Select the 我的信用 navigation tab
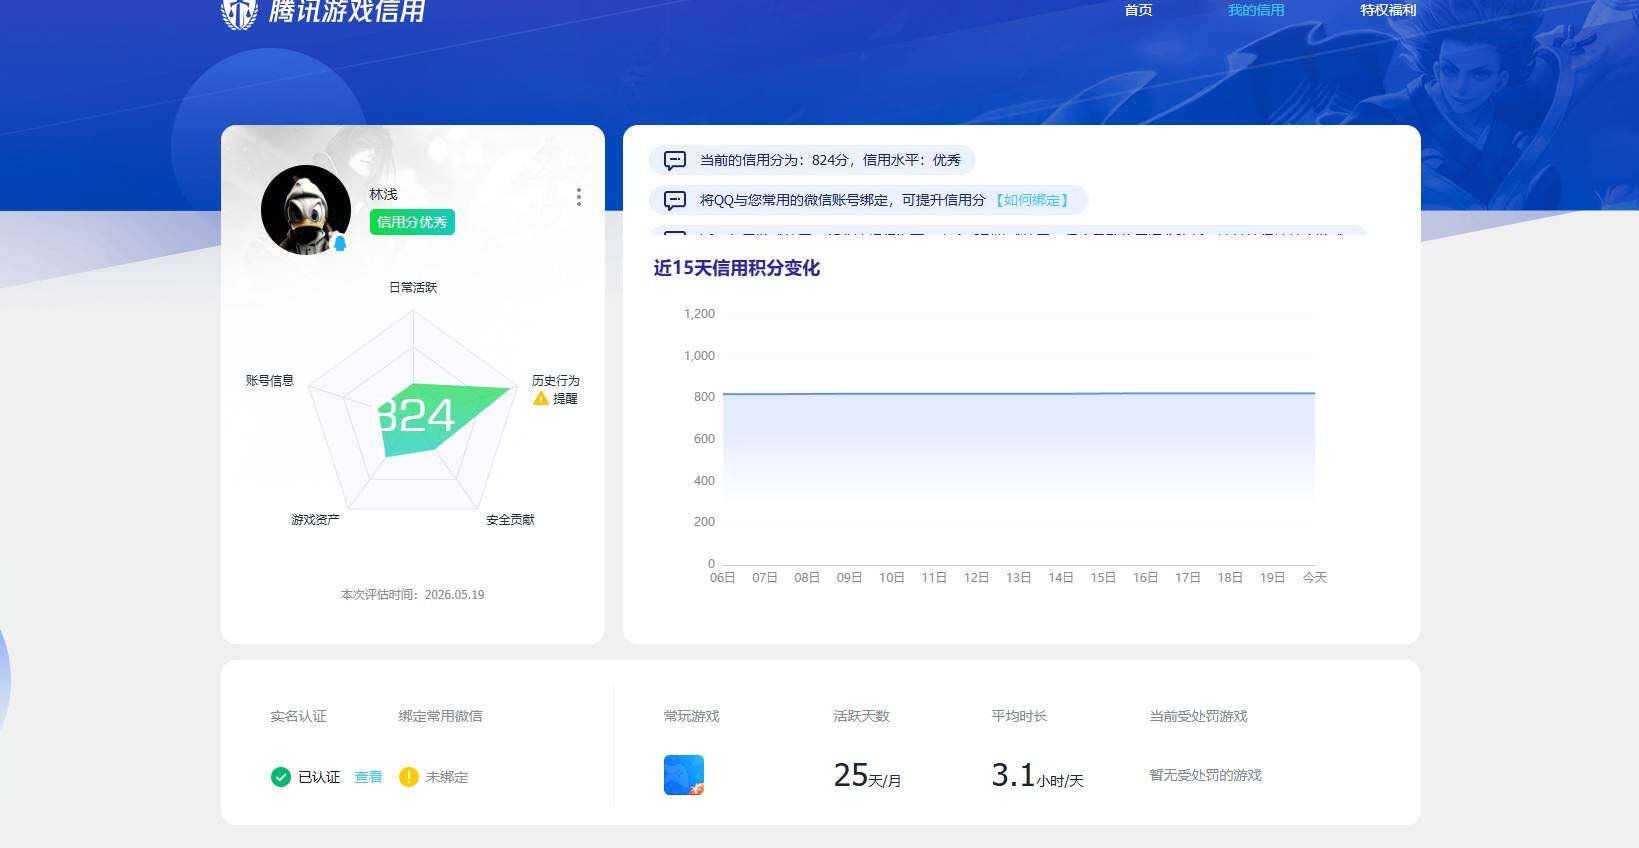 click(x=1256, y=10)
